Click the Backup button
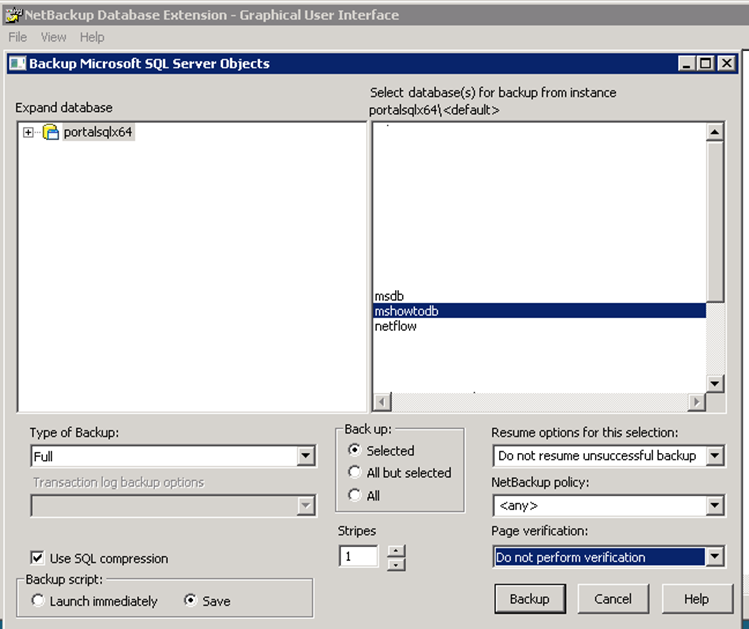 (529, 599)
